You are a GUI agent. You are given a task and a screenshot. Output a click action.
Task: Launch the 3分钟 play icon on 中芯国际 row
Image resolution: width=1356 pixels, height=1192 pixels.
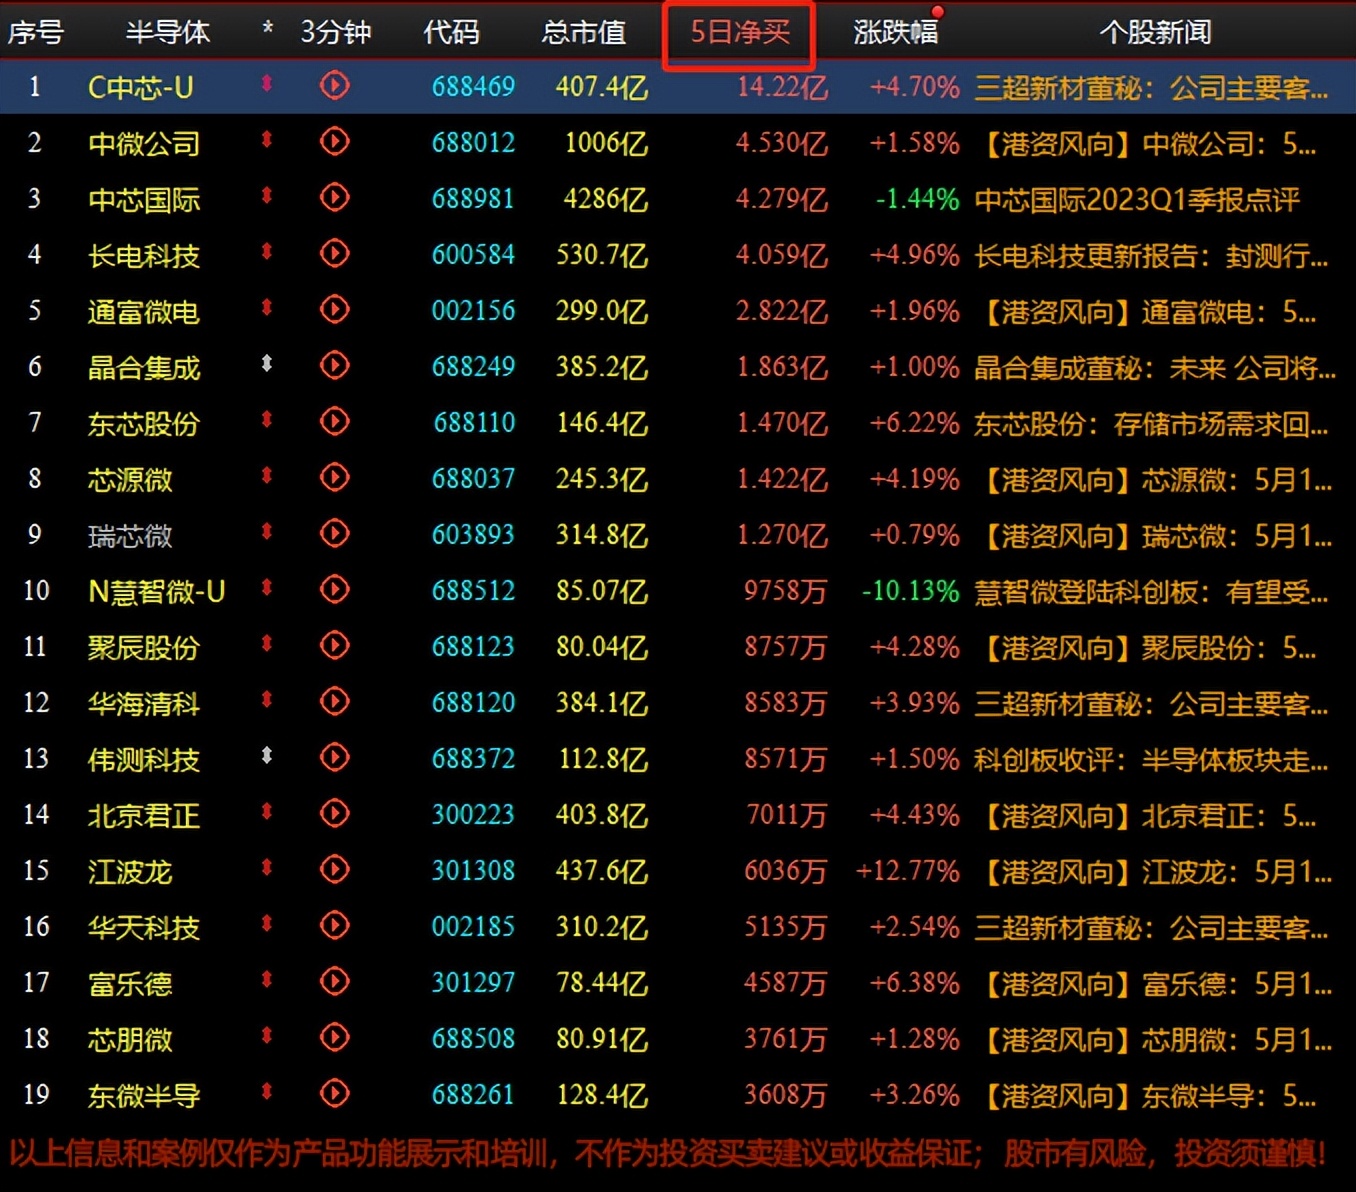(334, 198)
